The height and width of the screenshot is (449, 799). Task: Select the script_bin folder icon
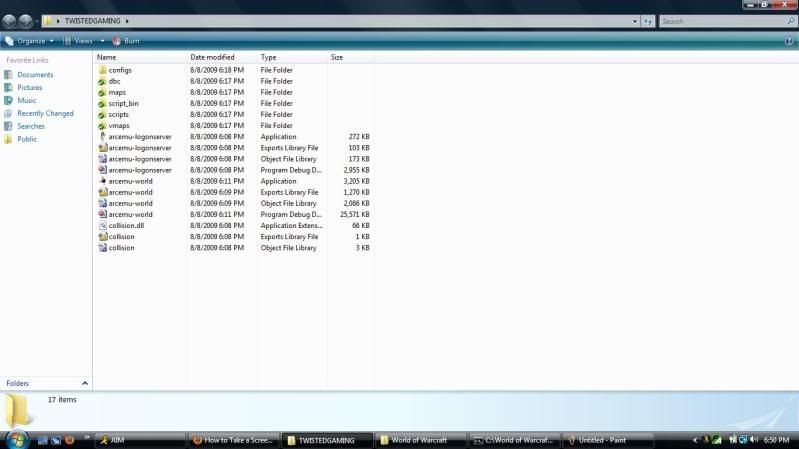[102, 103]
